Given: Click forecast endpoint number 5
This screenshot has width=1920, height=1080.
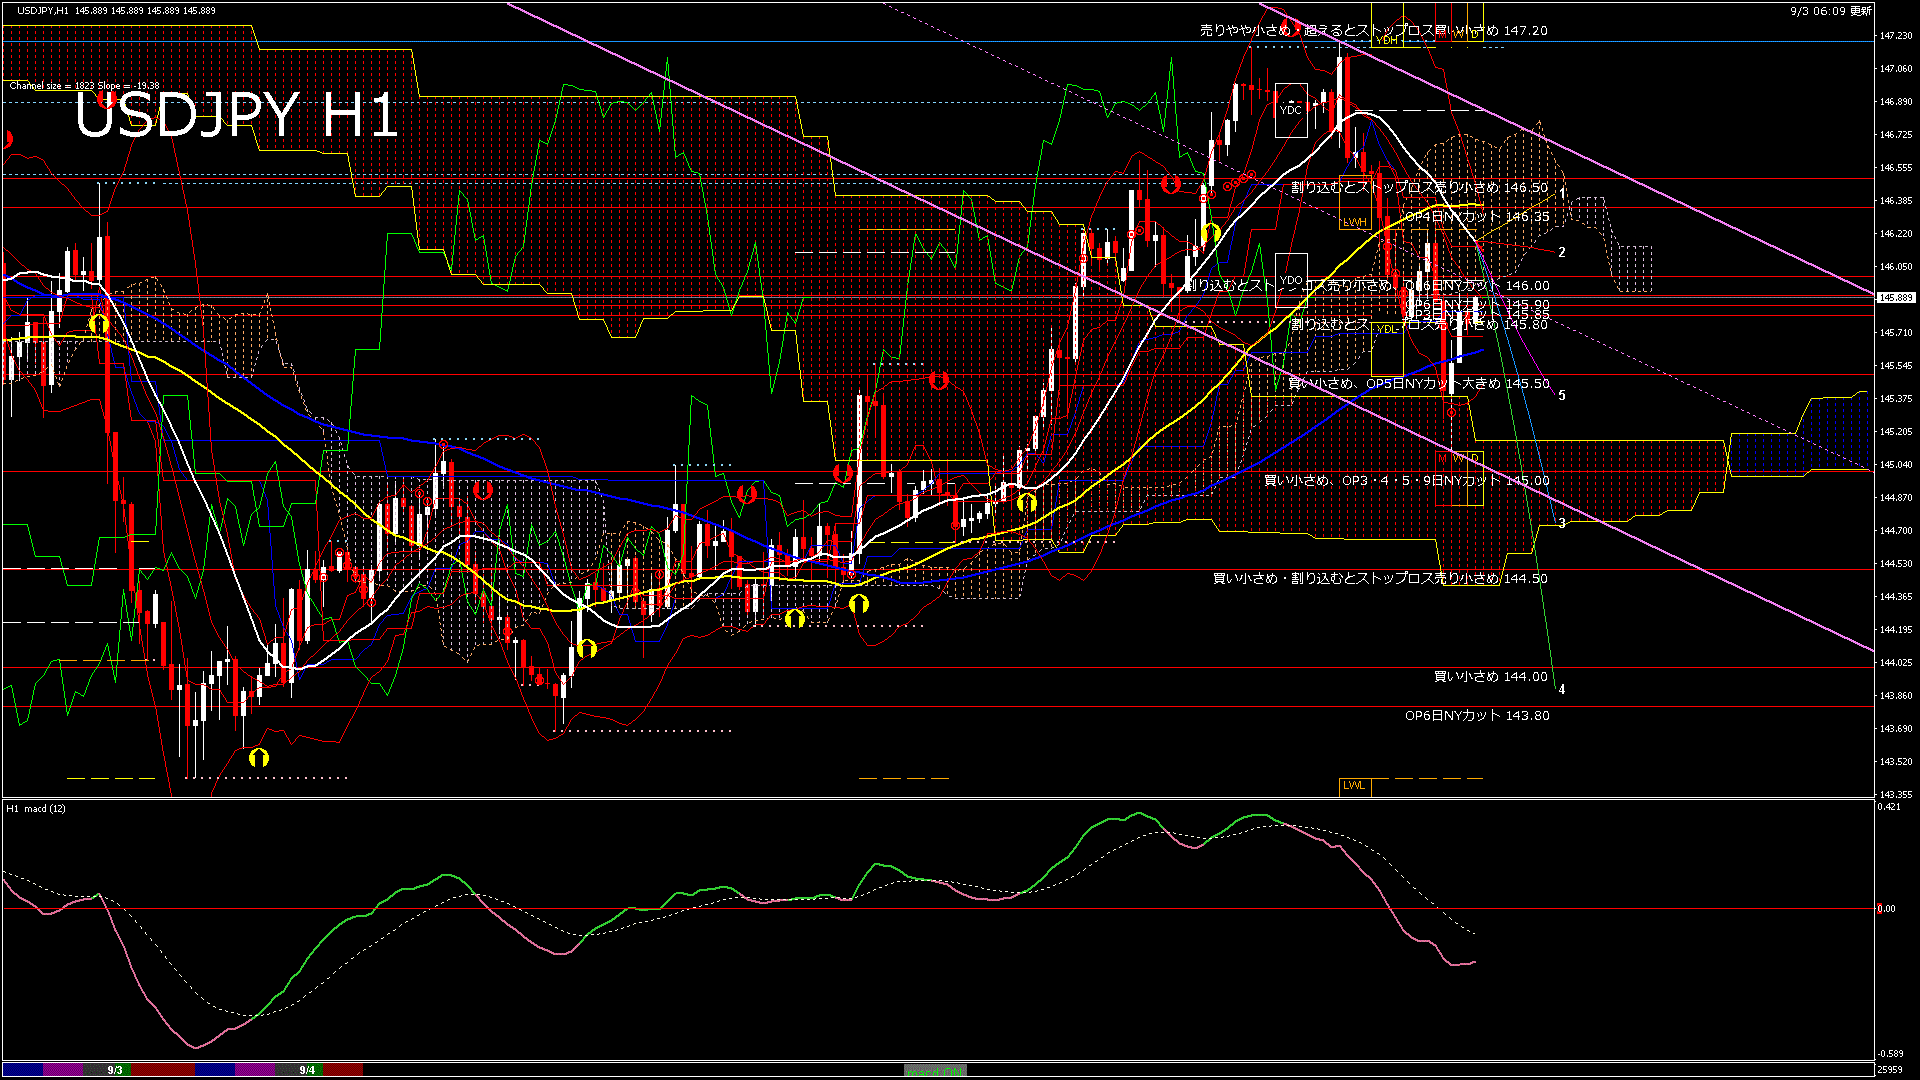Looking at the screenshot, I should coord(1562,395).
